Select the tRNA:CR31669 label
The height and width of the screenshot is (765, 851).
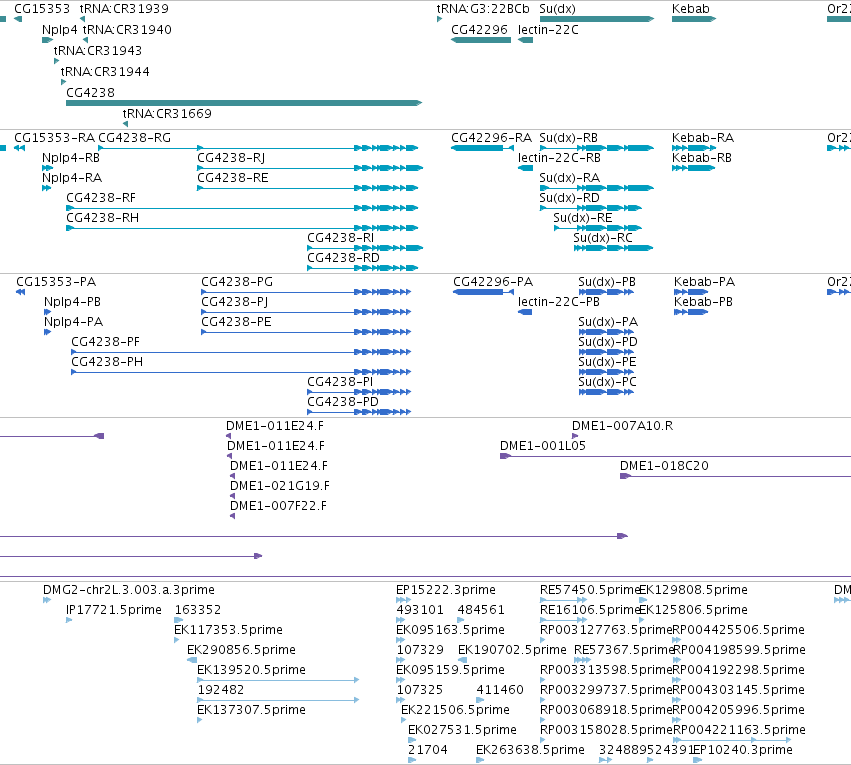pyautogui.click(x=167, y=113)
